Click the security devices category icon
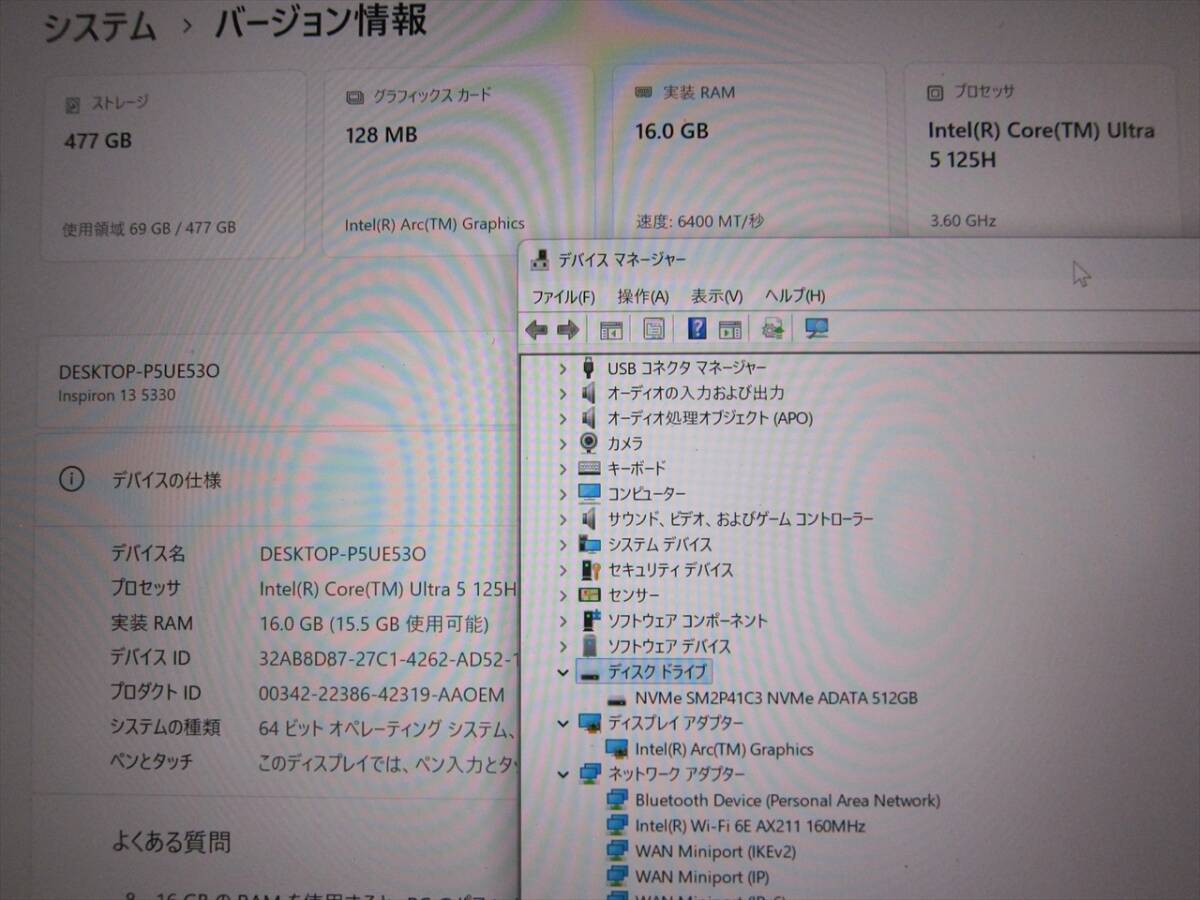 point(590,570)
